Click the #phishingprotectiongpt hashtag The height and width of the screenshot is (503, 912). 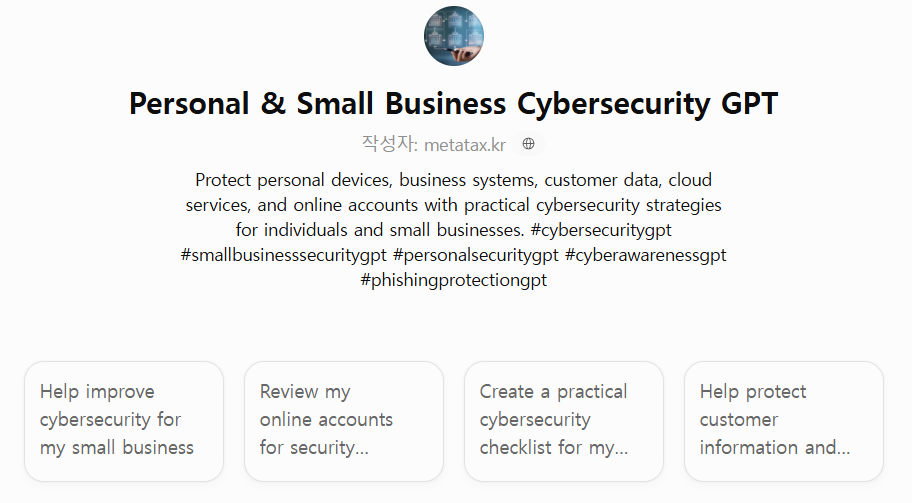tap(454, 280)
